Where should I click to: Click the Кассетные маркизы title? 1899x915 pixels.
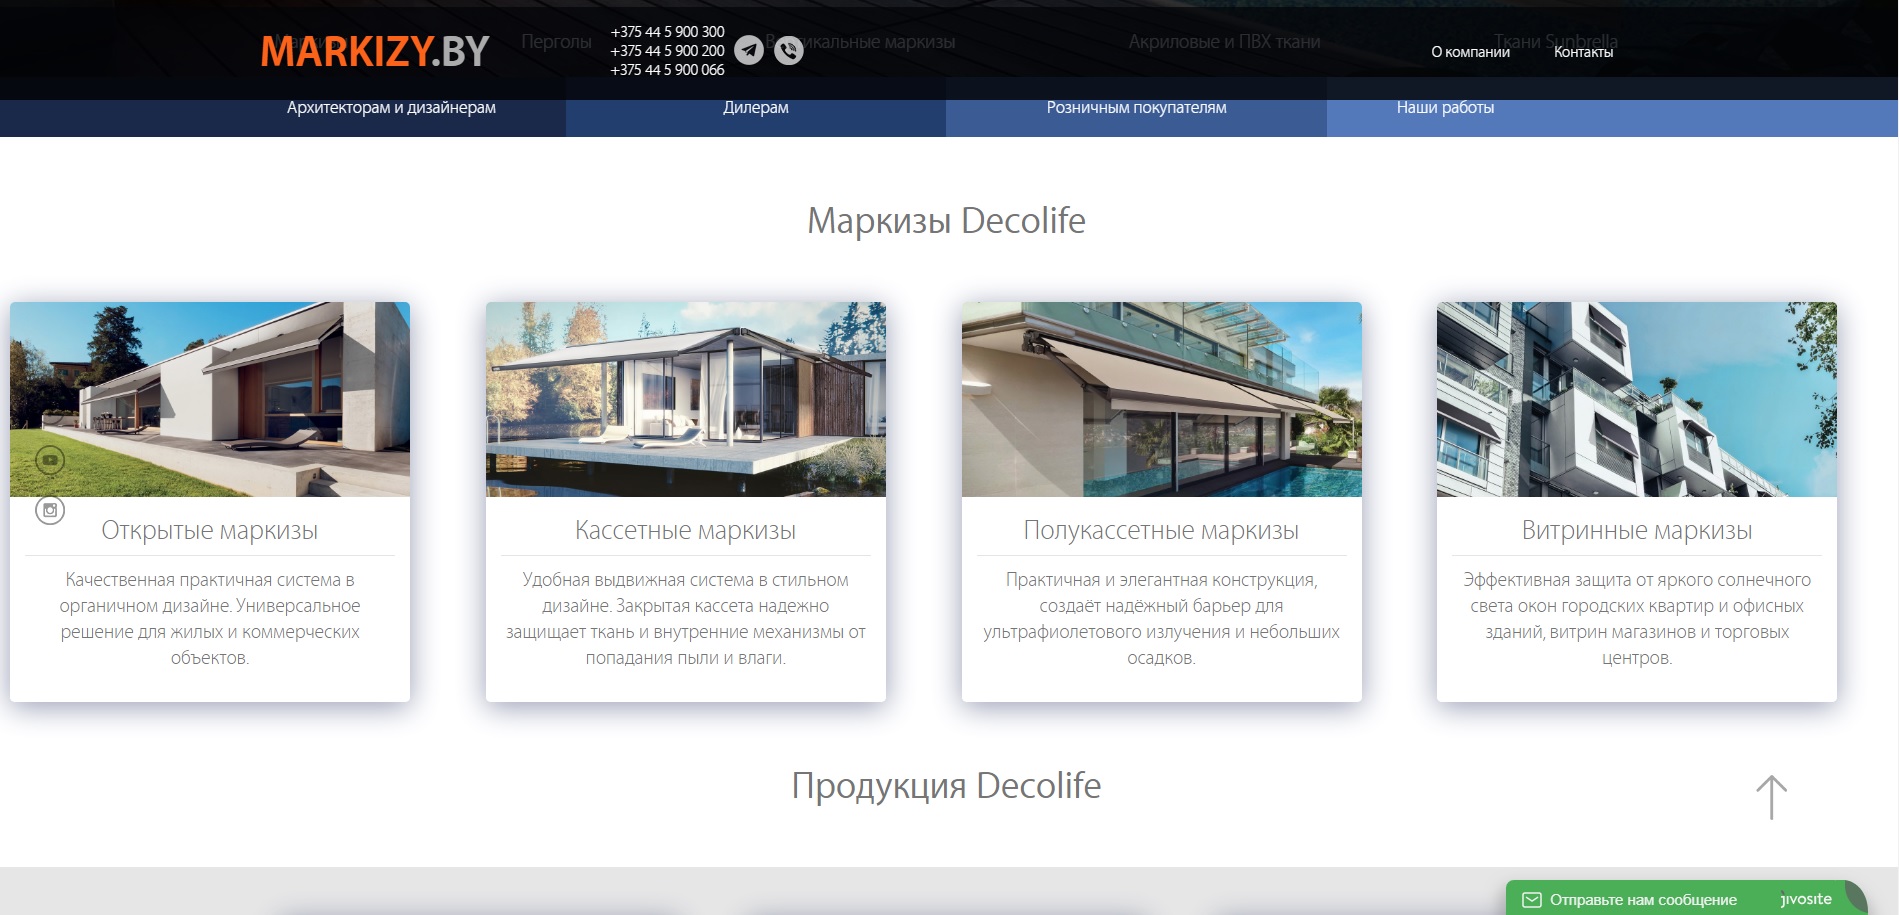pyautogui.click(x=686, y=531)
